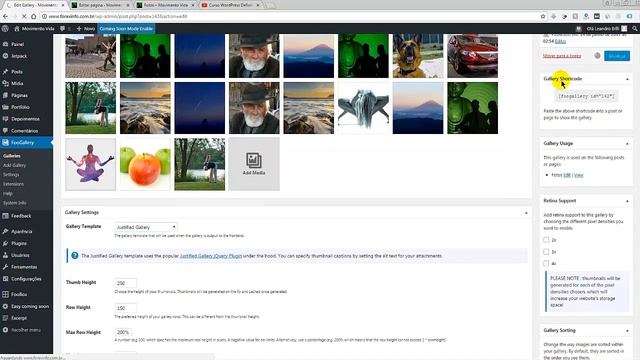640x360 pixels.
Task: Open the Galleries submenu link
Action: (12, 156)
